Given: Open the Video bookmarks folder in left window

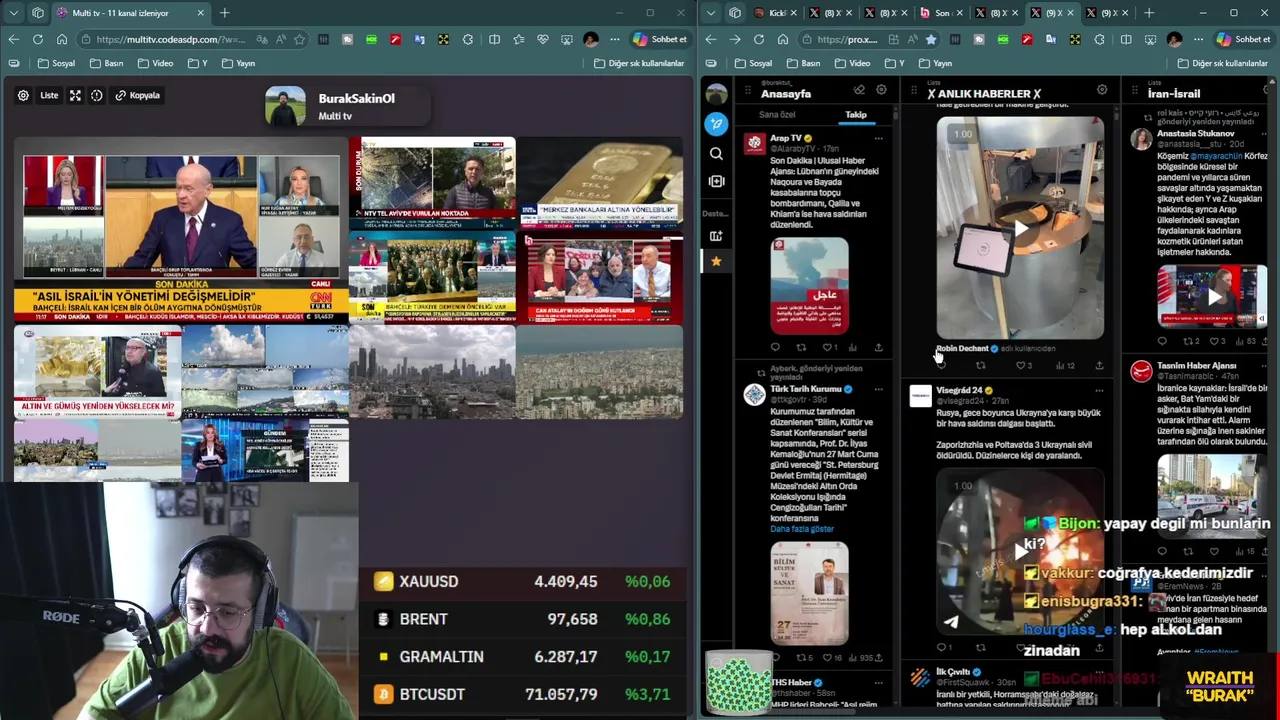Looking at the screenshot, I should 155,63.
